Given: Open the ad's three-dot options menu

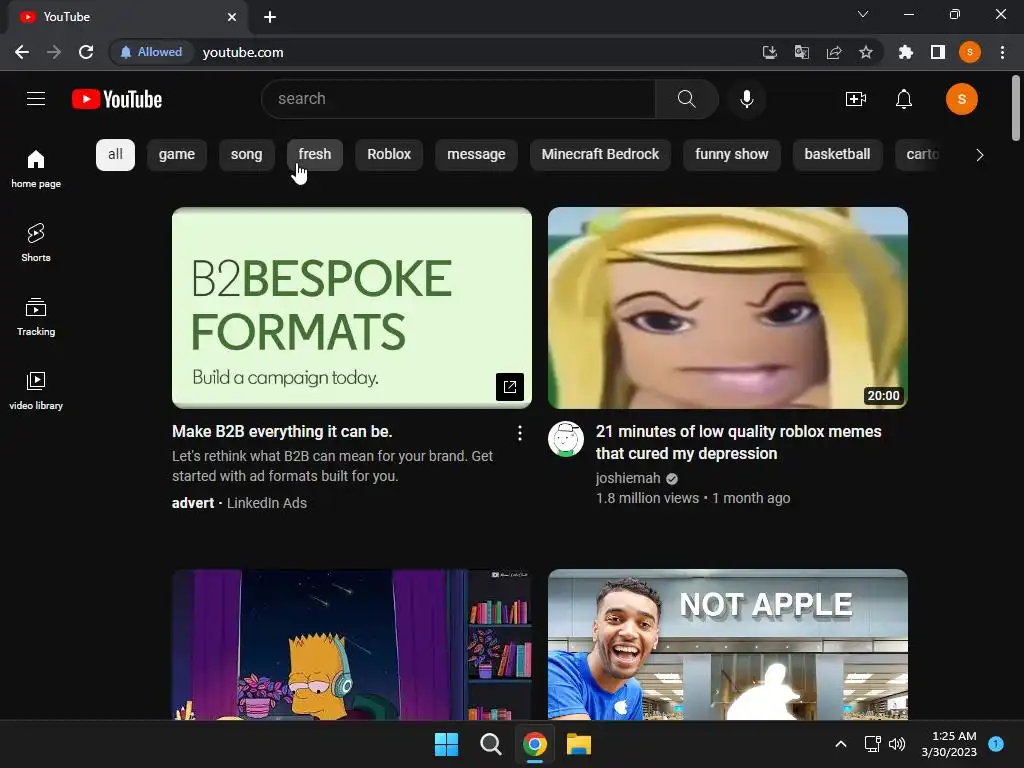Looking at the screenshot, I should [519, 433].
